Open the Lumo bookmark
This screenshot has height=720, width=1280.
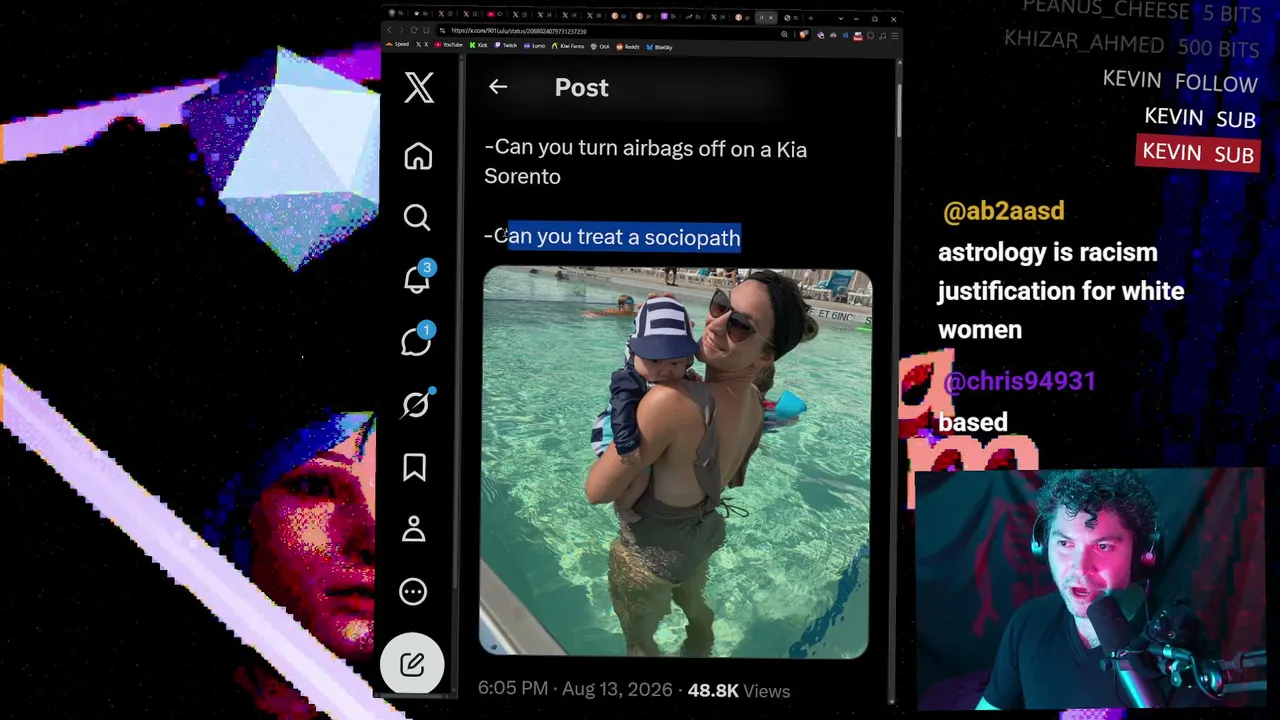coord(535,46)
